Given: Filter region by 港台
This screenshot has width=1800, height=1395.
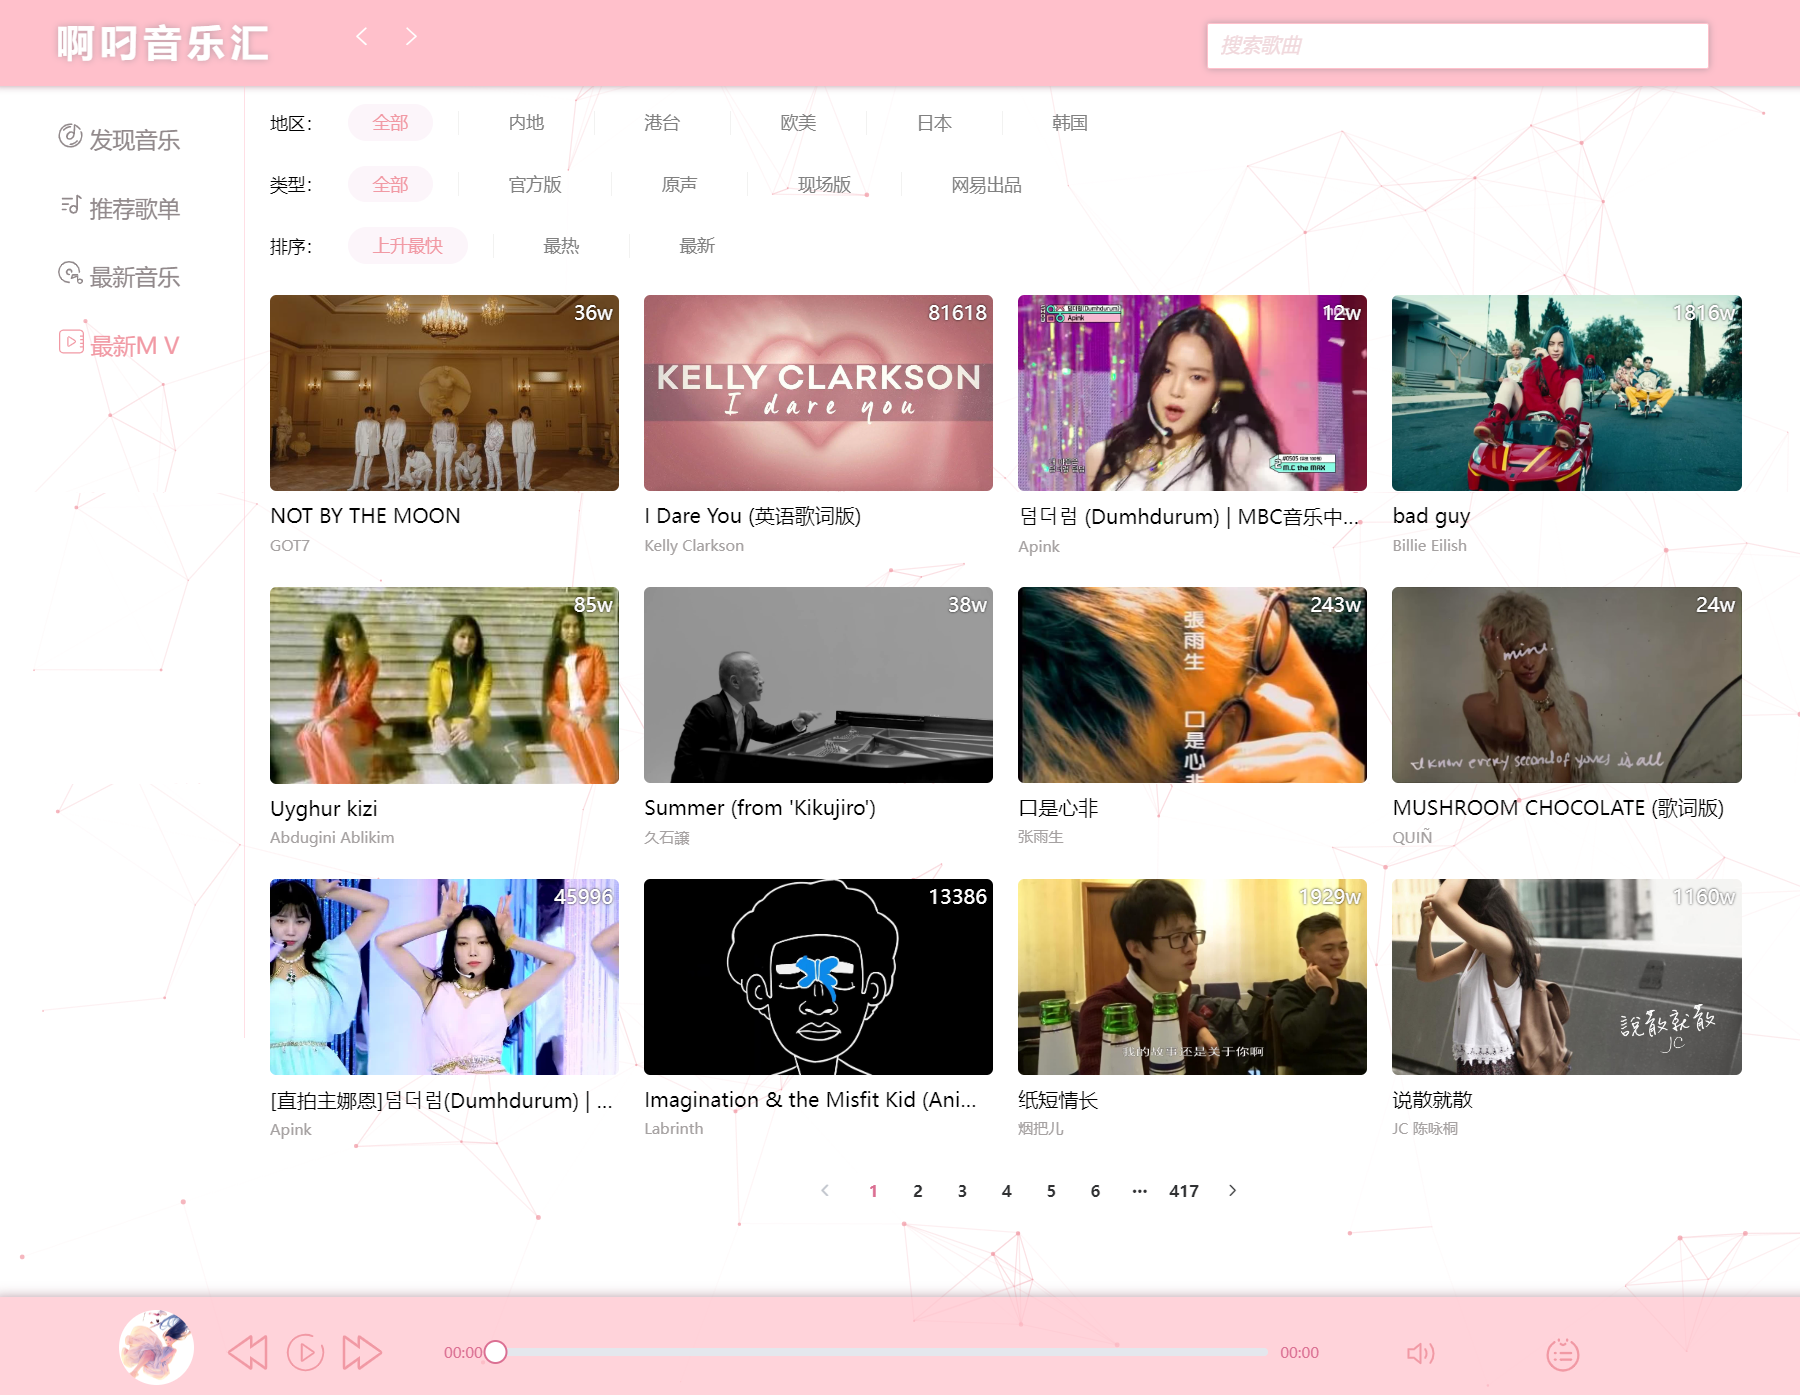Looking at the screenshot, I should (x=662, y=123).
